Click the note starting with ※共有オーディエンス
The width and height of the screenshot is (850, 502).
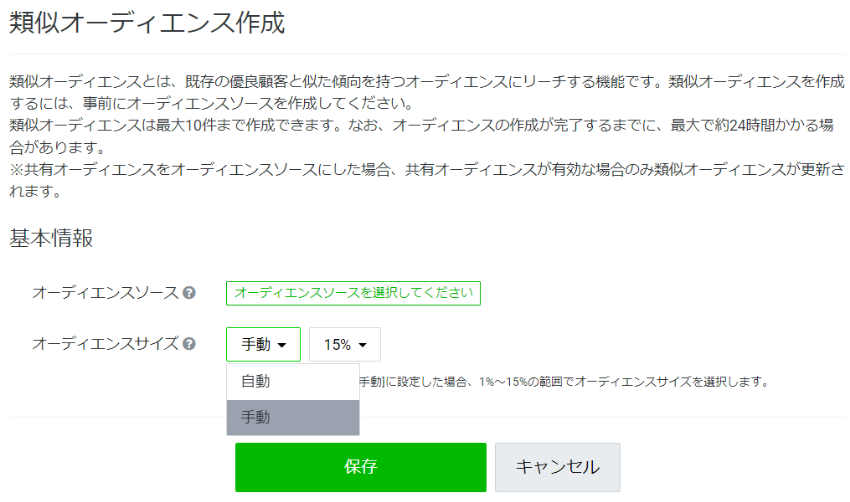pyautogui.click(x=427, y=181)
